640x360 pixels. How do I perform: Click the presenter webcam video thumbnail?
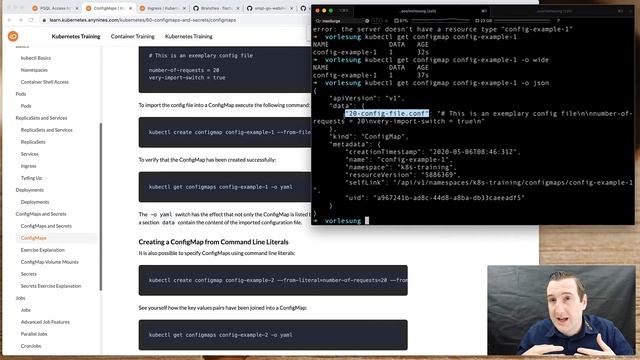[561, 311]
